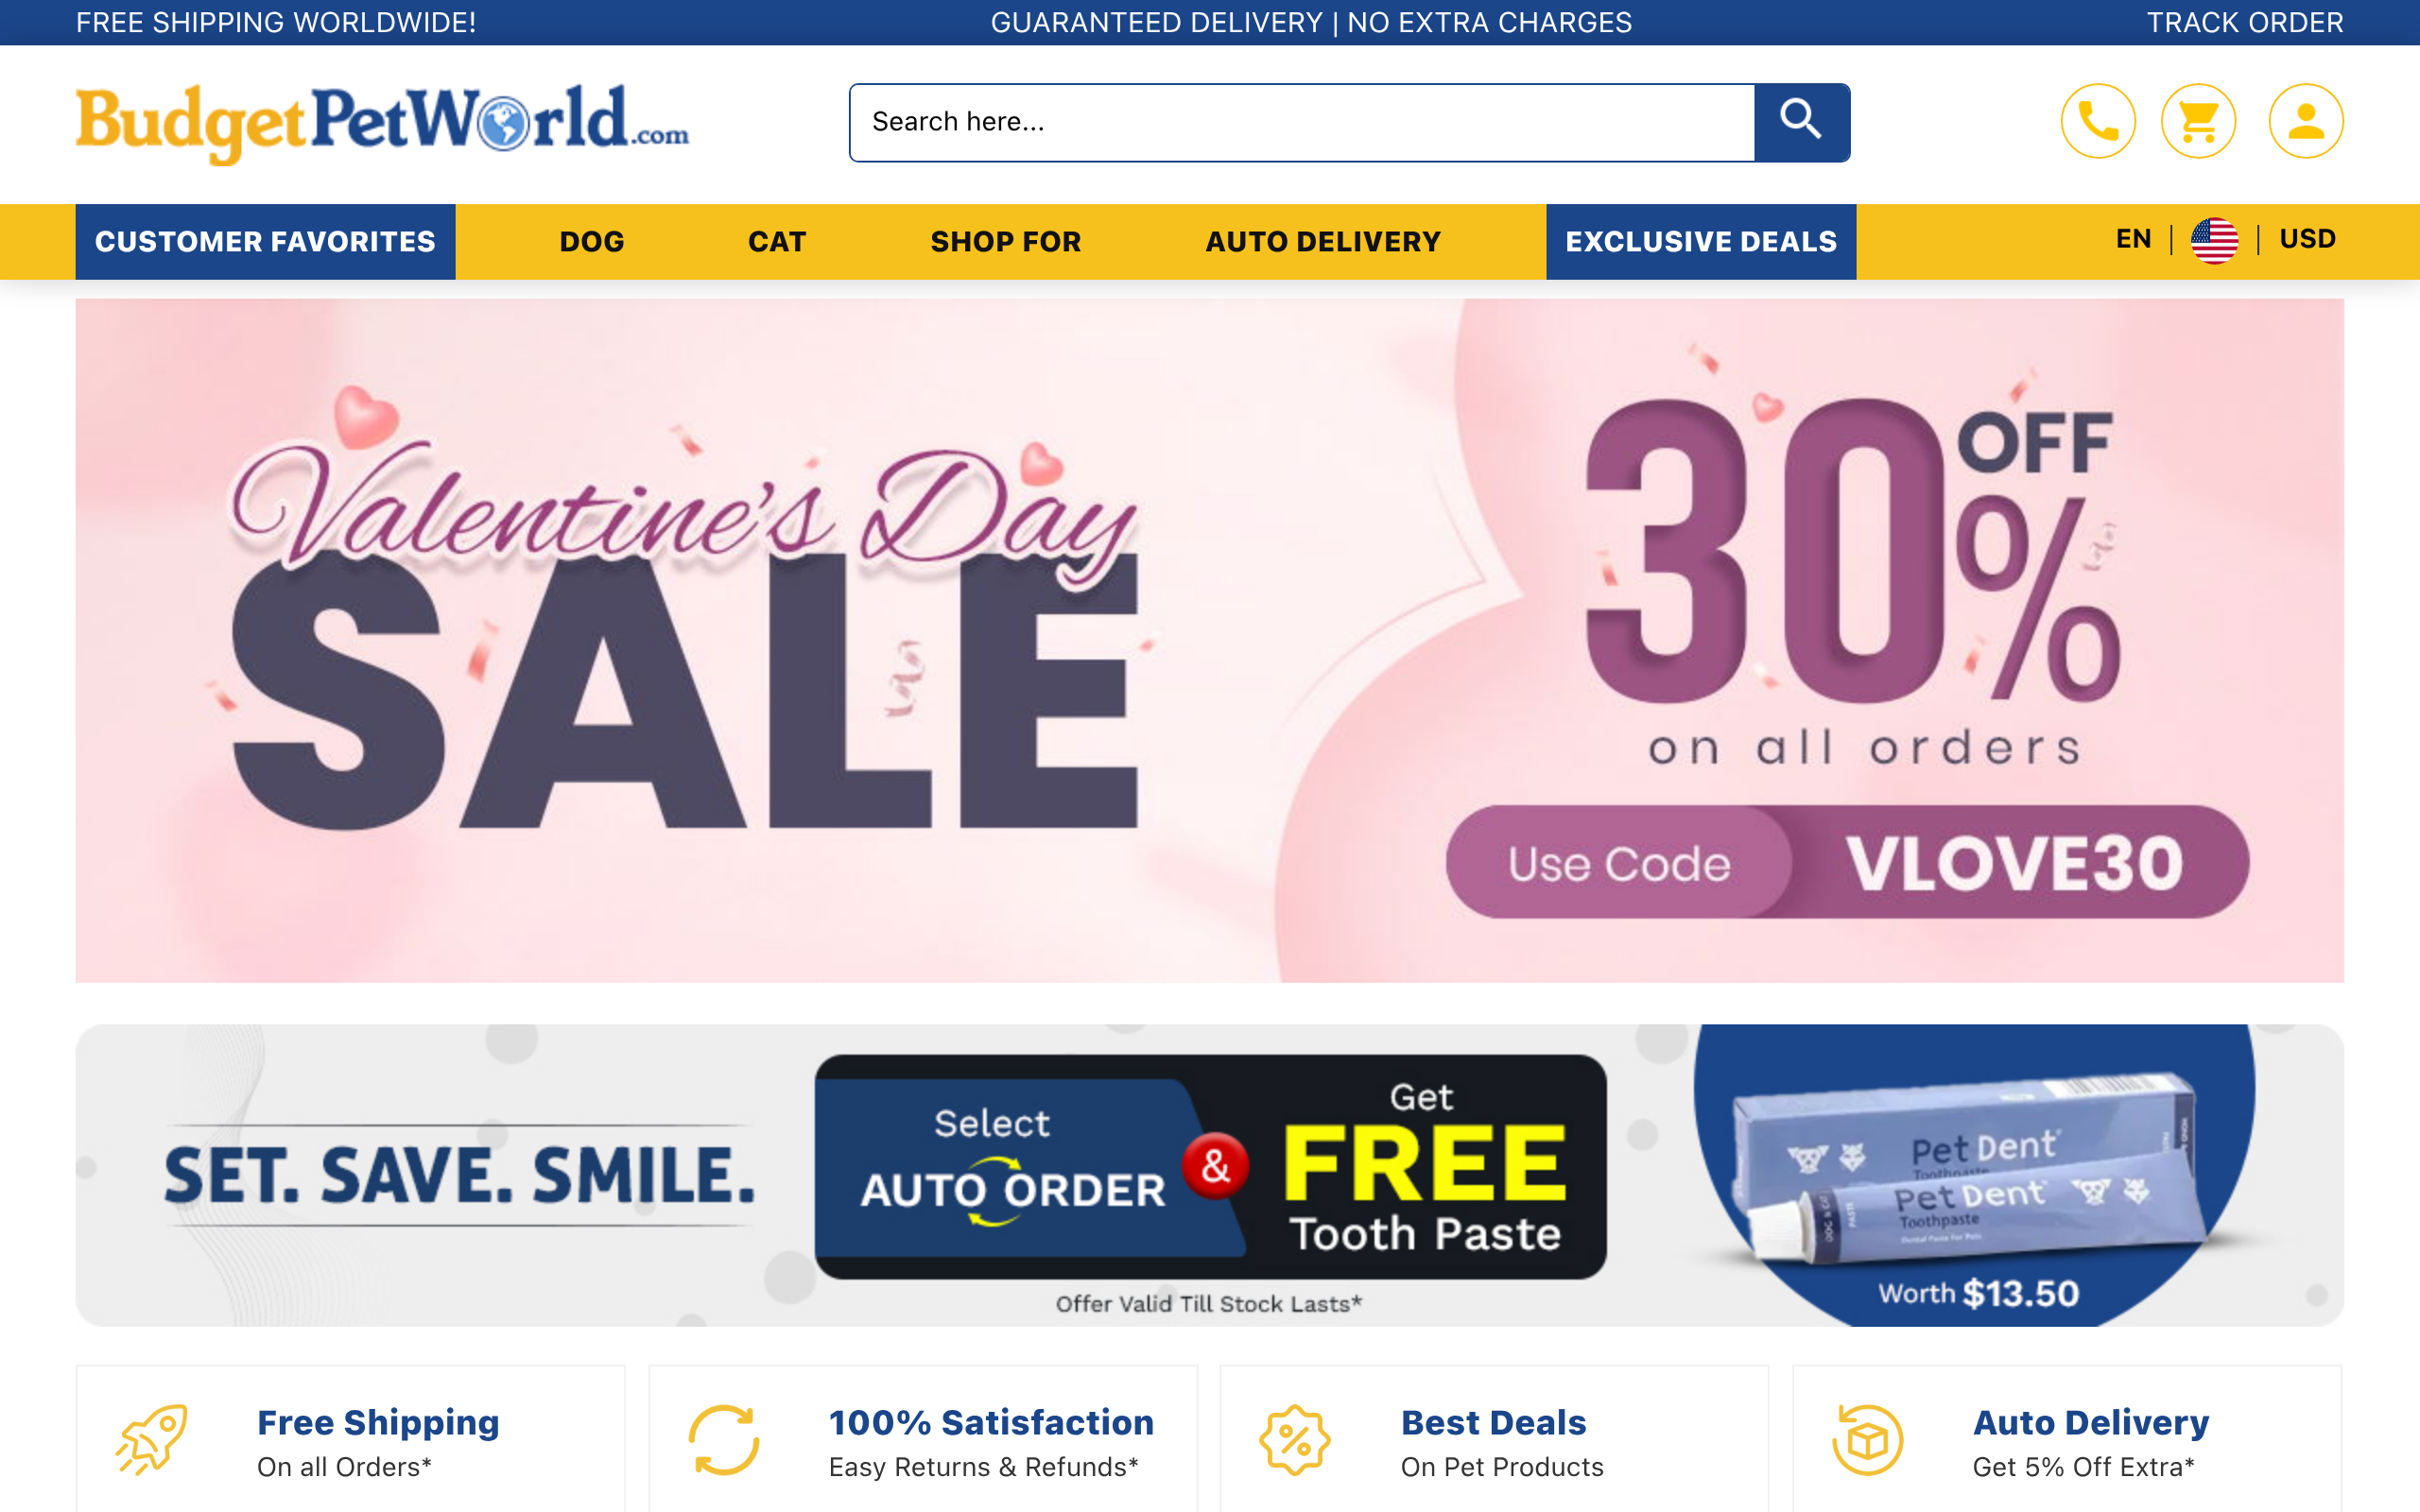The width and height of the screenshot is (2420, 1512).
Task: Expand the CAT menu
Action: click(777, 242)
